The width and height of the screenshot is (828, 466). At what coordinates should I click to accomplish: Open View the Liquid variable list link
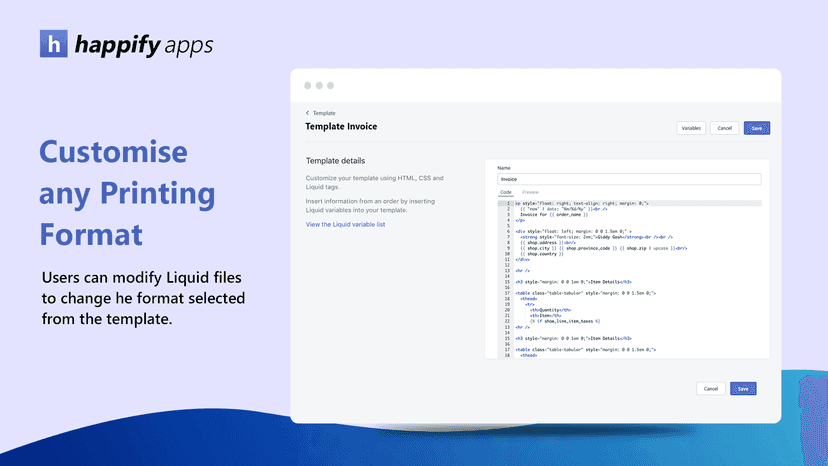(x=345, y=225)
